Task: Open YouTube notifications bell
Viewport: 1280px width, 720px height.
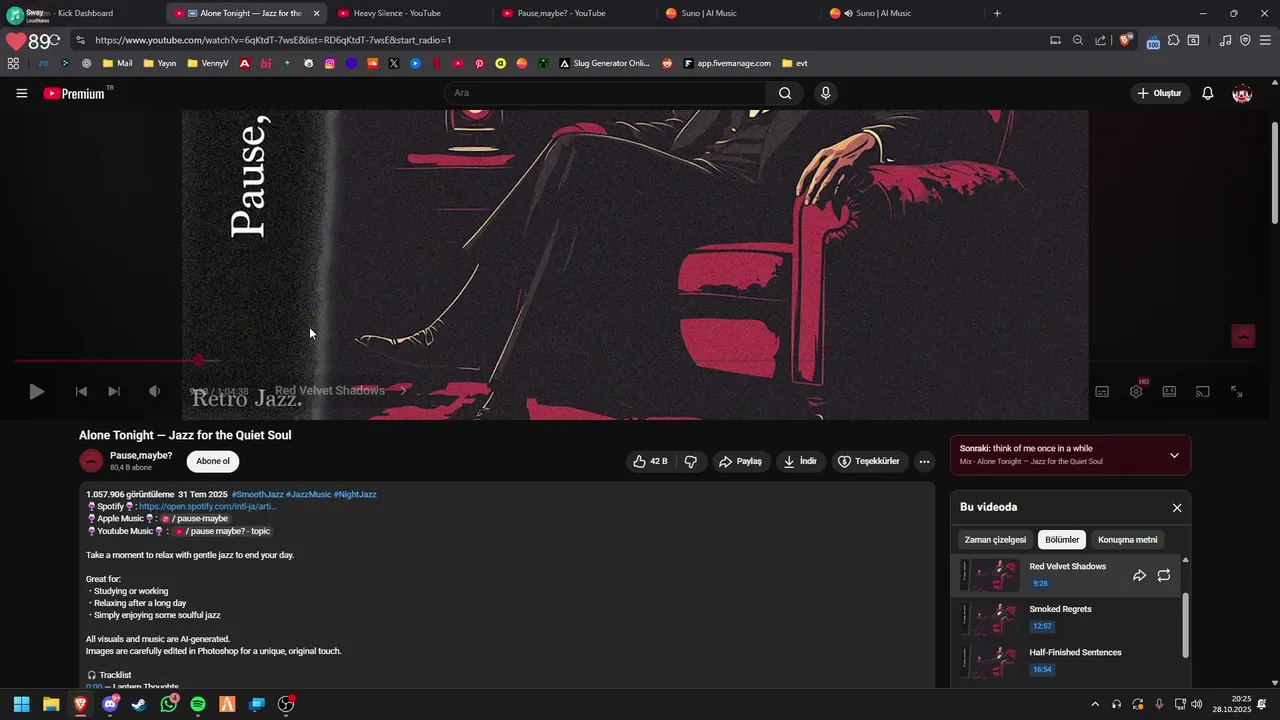Action: [x=1208, y=93]
